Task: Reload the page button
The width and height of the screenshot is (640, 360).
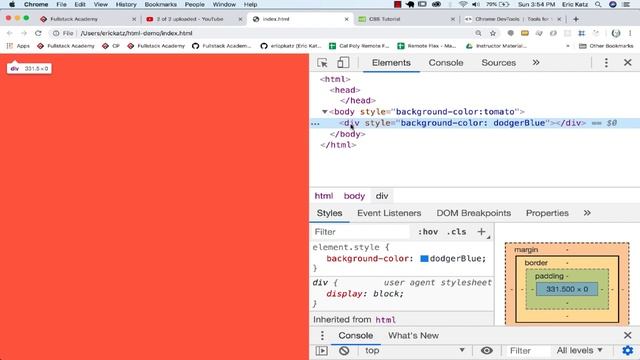Action: [x=38, y=33]
